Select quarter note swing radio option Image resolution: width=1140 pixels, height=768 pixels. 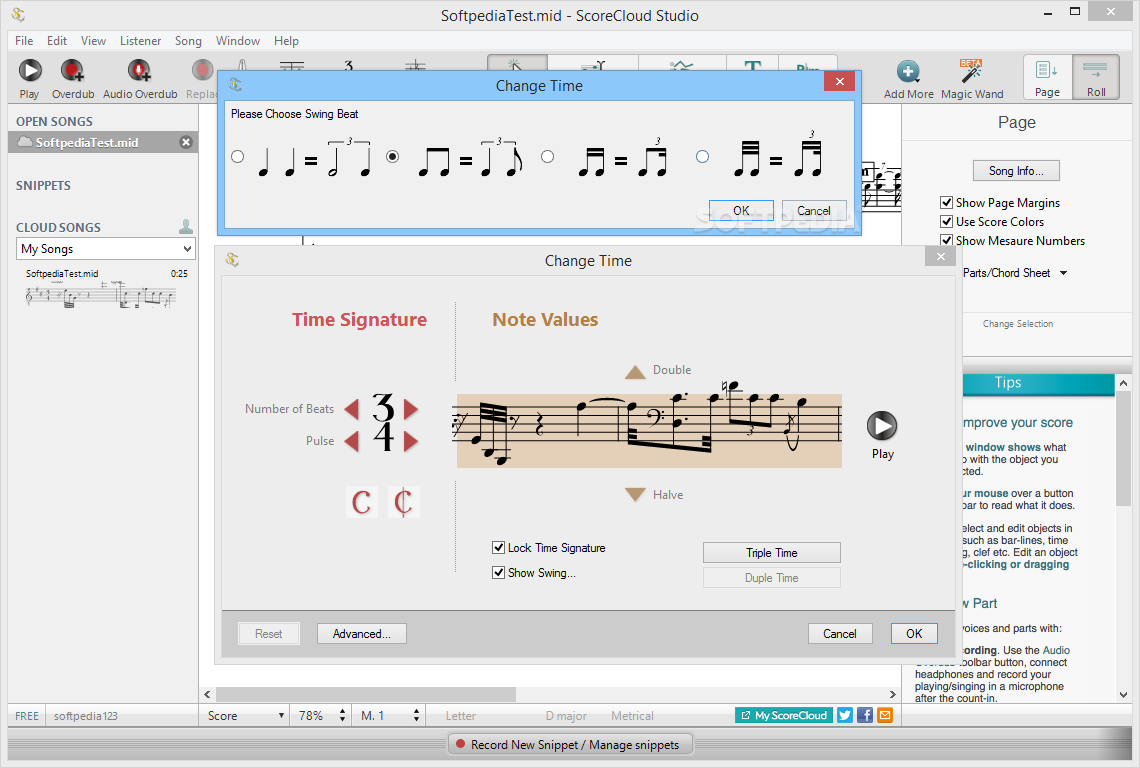[x=238, y=156]
